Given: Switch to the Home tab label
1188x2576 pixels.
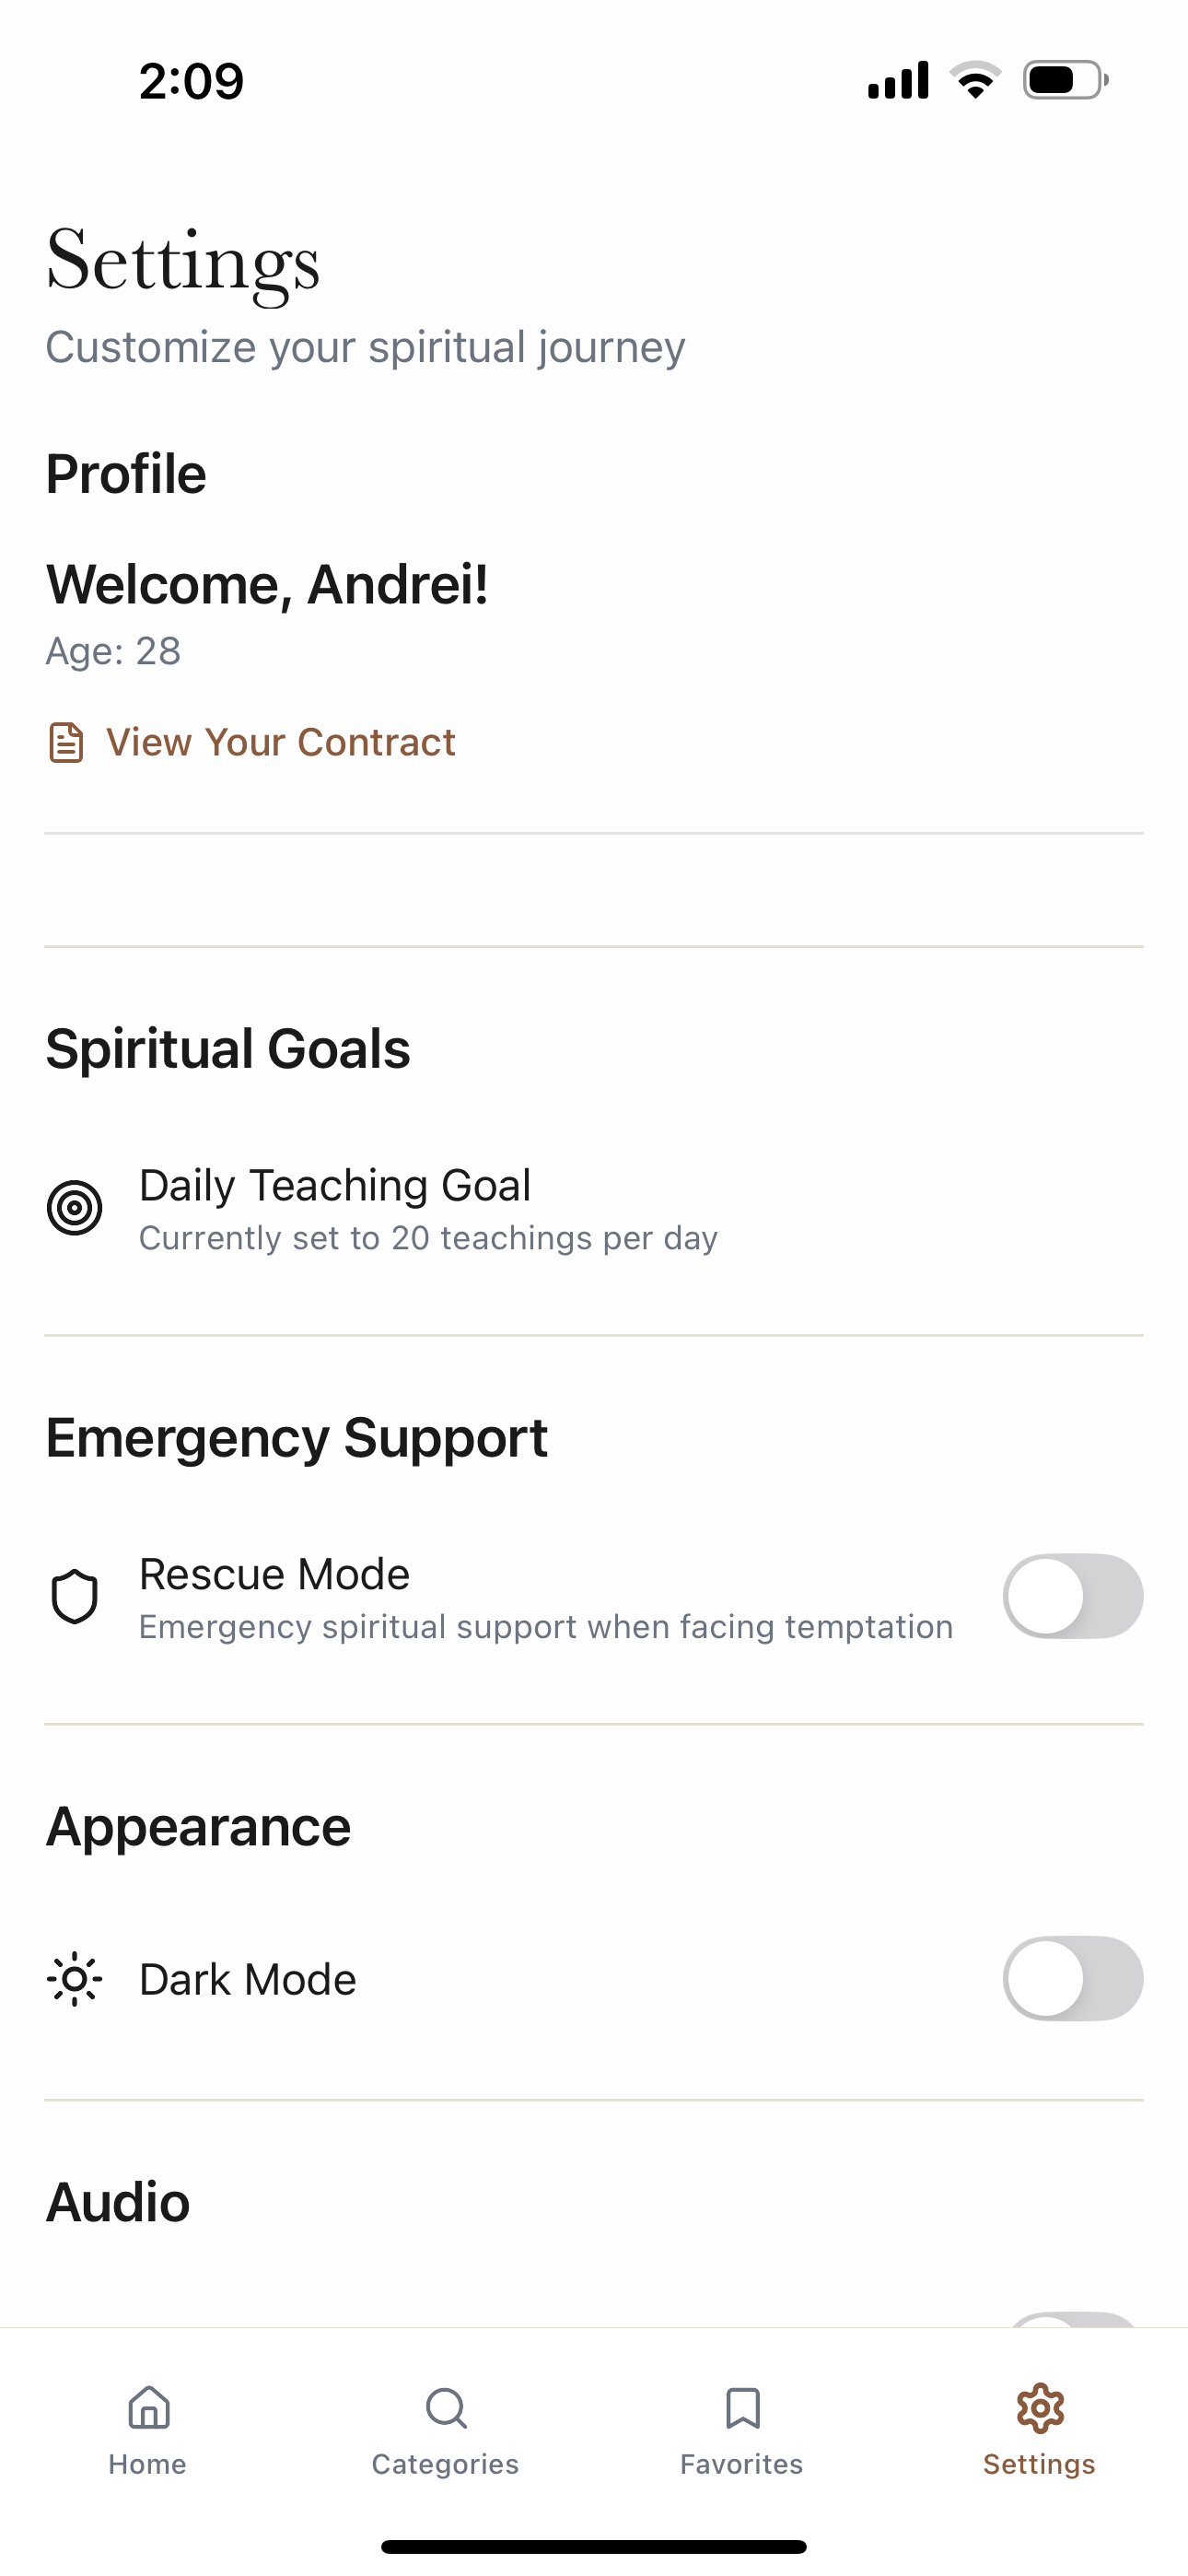Looking at the screenshot, I should tap(148, 2464).
